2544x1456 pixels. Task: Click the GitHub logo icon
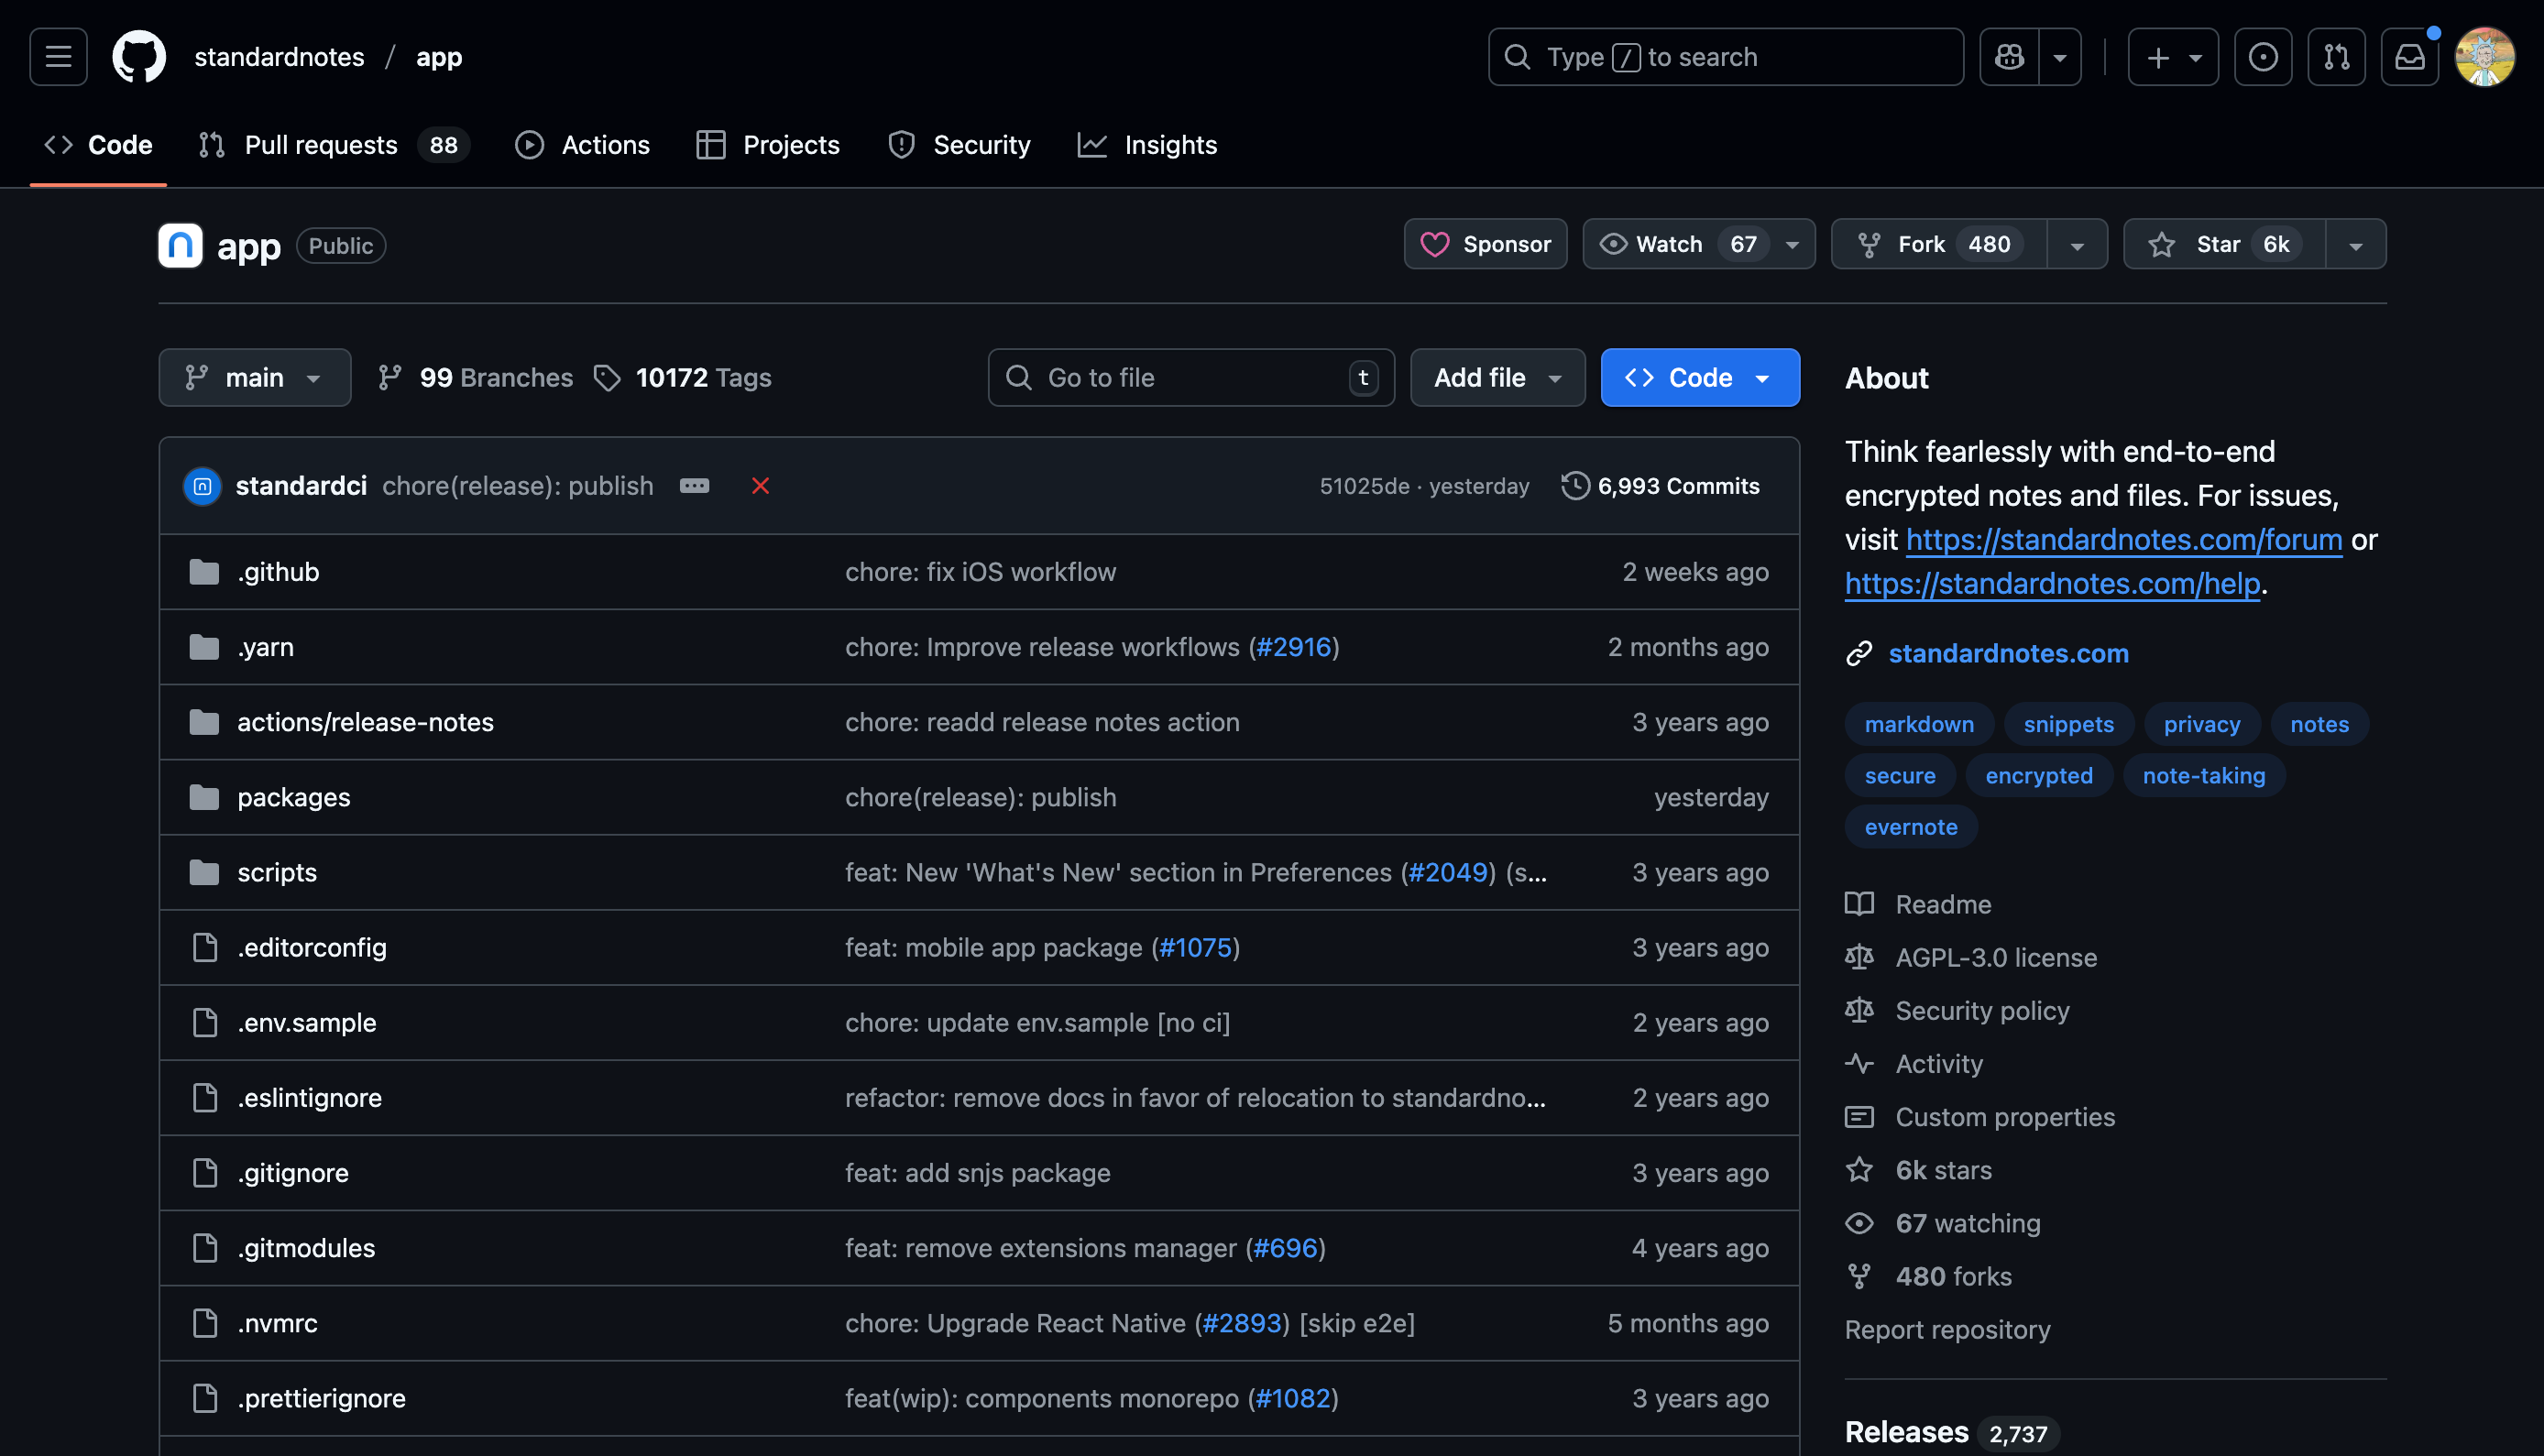click(x=139, y=57)
